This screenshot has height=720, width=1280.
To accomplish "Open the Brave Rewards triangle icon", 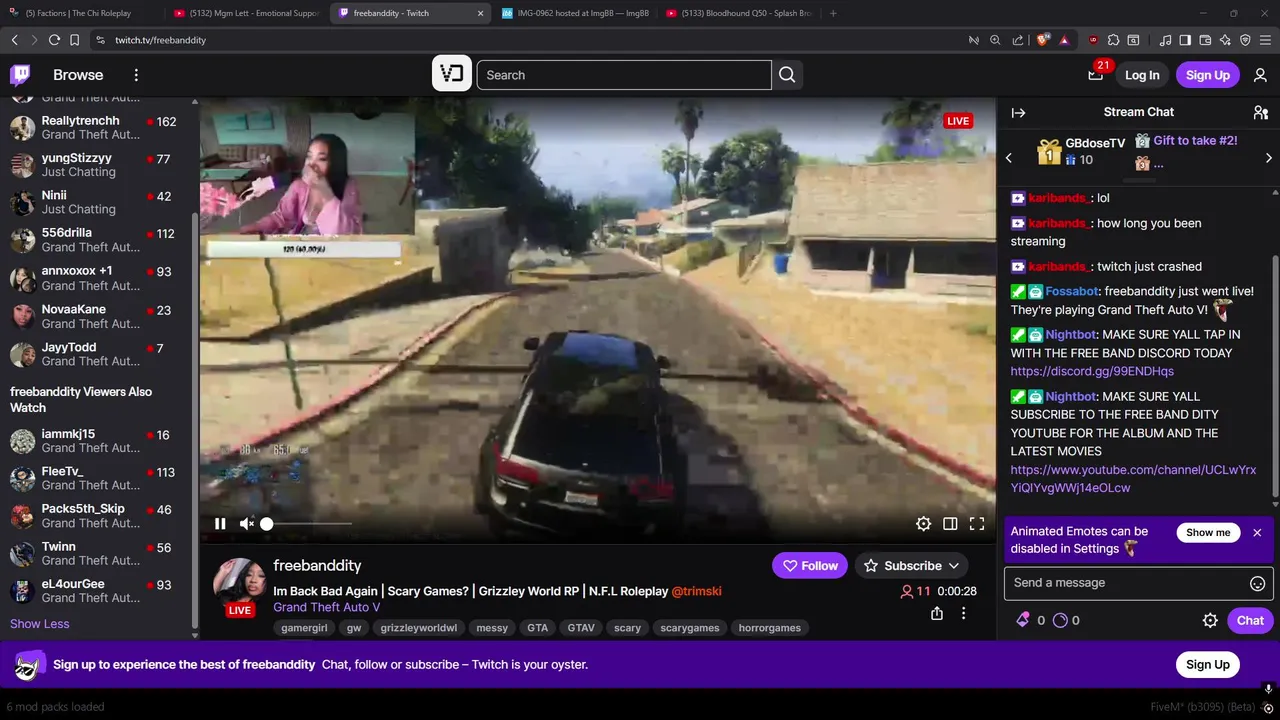I will click(x=1064, y=40).
